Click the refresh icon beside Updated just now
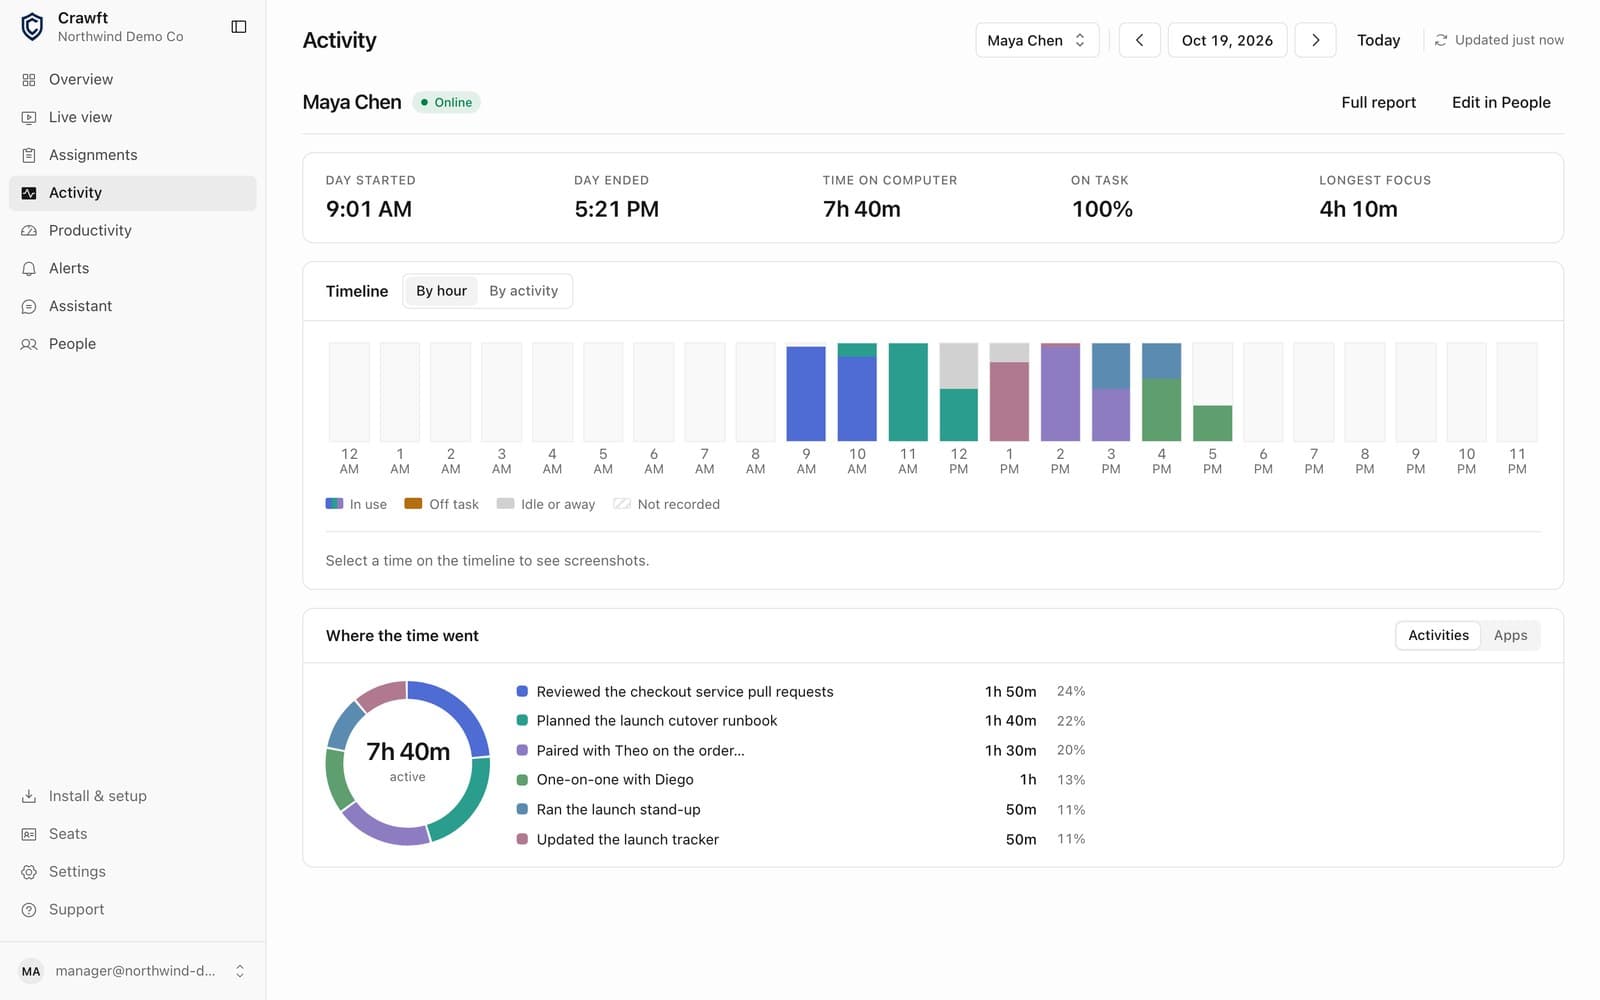Viewport: 1600px width, 1000px height. tap(1441, 41)
